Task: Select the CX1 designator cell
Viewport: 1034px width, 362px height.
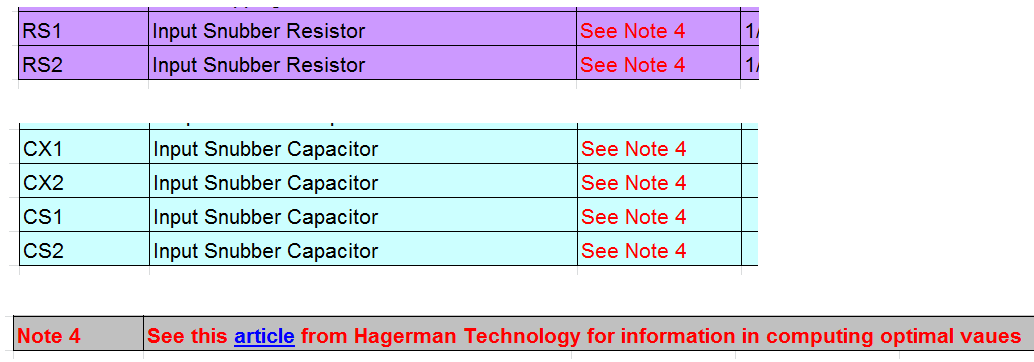Action: [84, 147]
